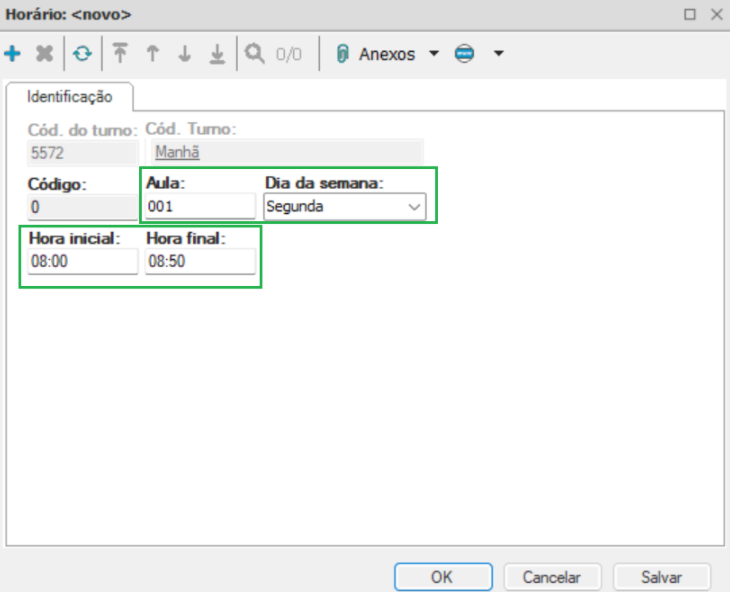The width and height of the screenshot is (730, 592).
Task: Click the Cancelar button
Action: click(553, 577)
